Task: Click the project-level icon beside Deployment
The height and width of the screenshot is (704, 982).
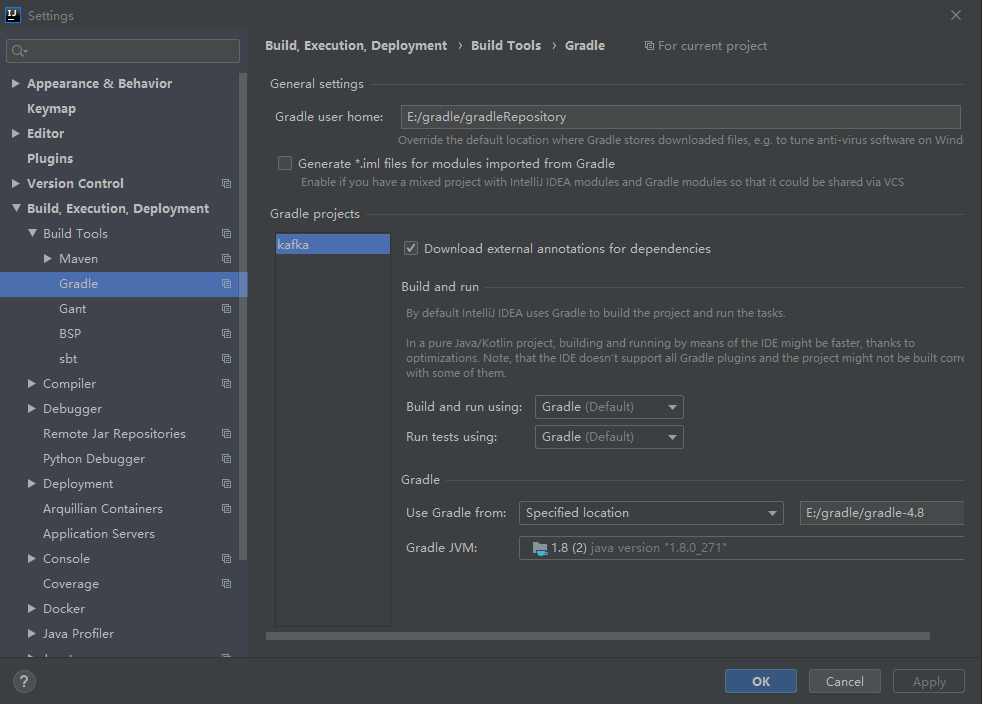Action: point(226,484)
